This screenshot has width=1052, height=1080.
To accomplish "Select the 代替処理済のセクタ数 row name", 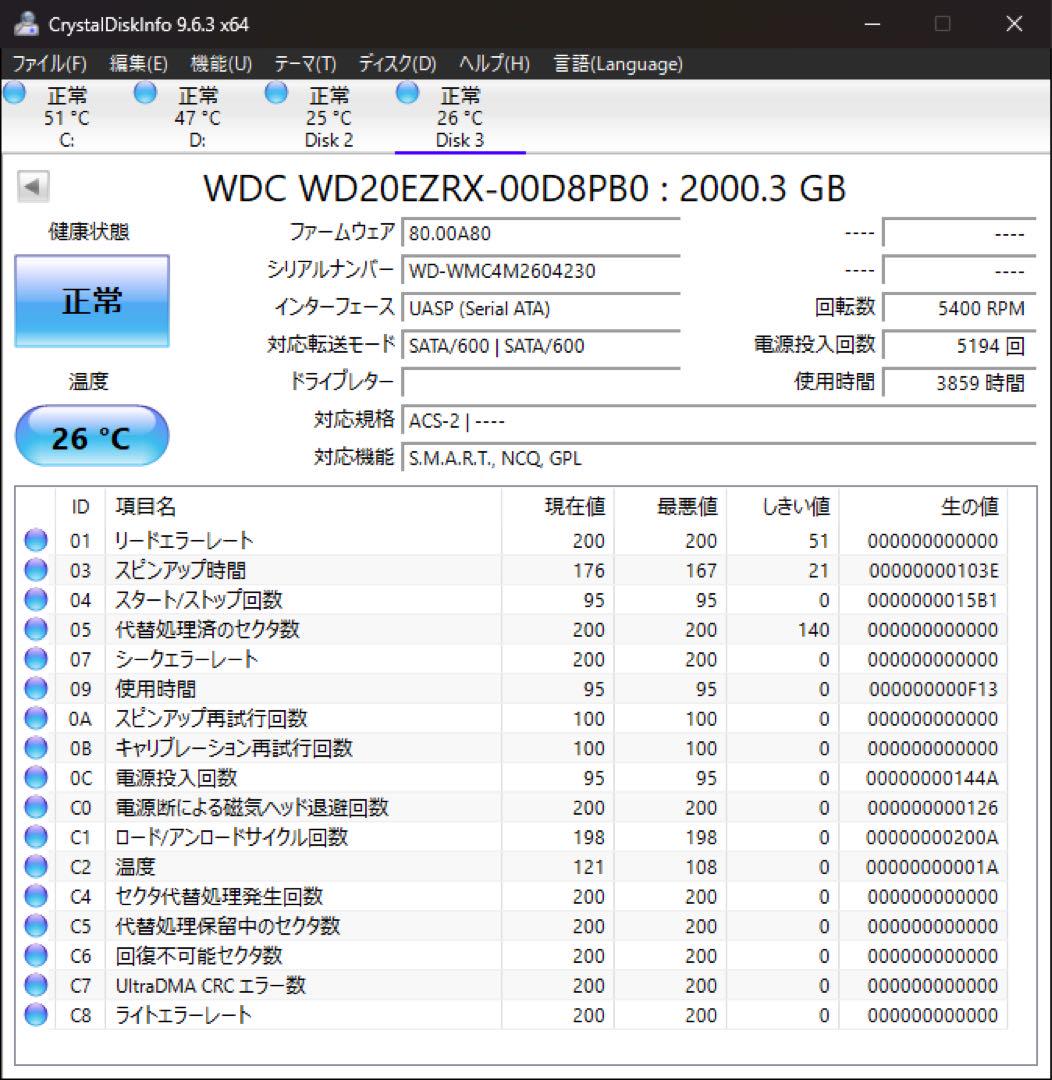I will pyautogui.click(x=207, y=630).
